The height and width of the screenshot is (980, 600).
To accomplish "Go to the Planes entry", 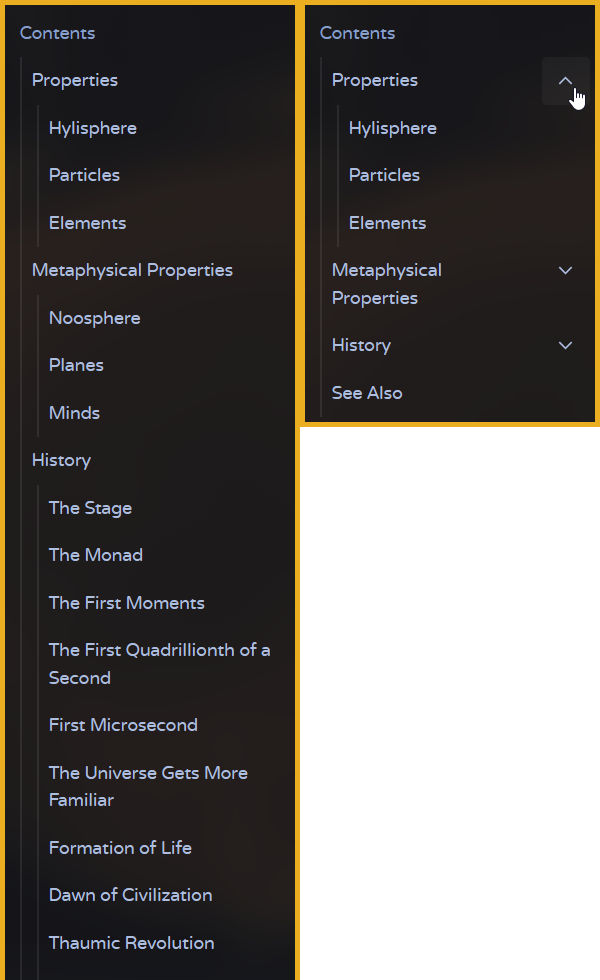I will tap(76, 365).
